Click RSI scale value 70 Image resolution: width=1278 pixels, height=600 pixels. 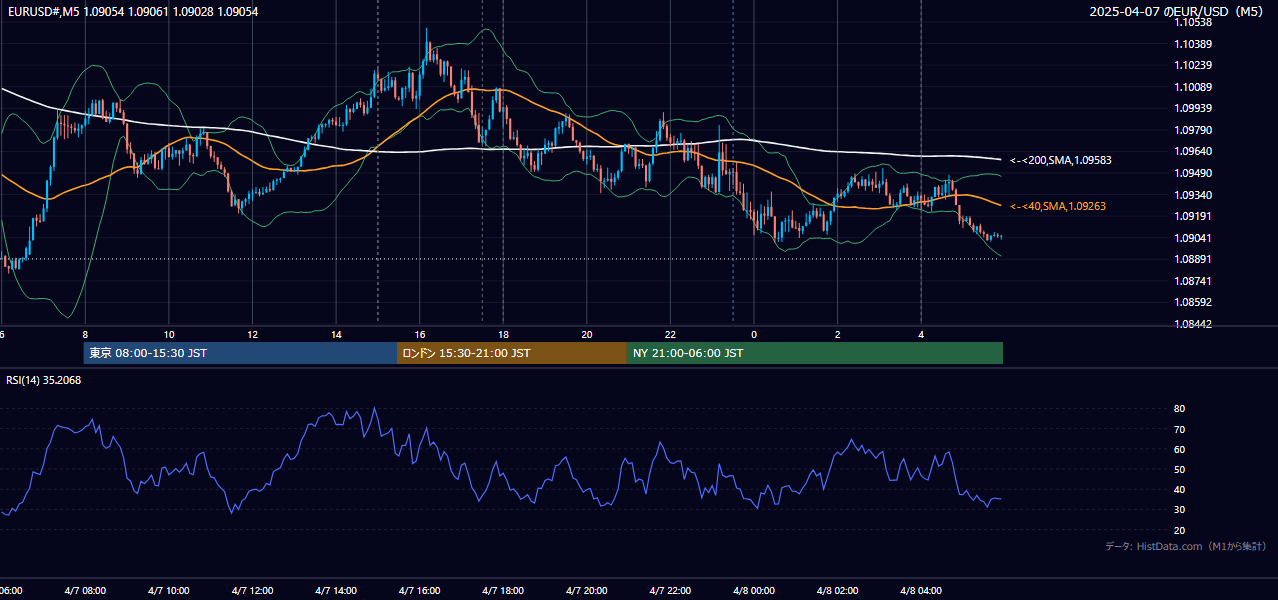[x=1179, y=429]
